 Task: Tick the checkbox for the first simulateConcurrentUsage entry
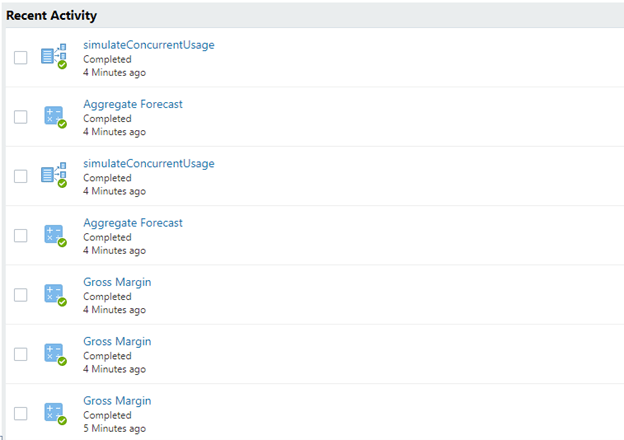coord(21,58)
